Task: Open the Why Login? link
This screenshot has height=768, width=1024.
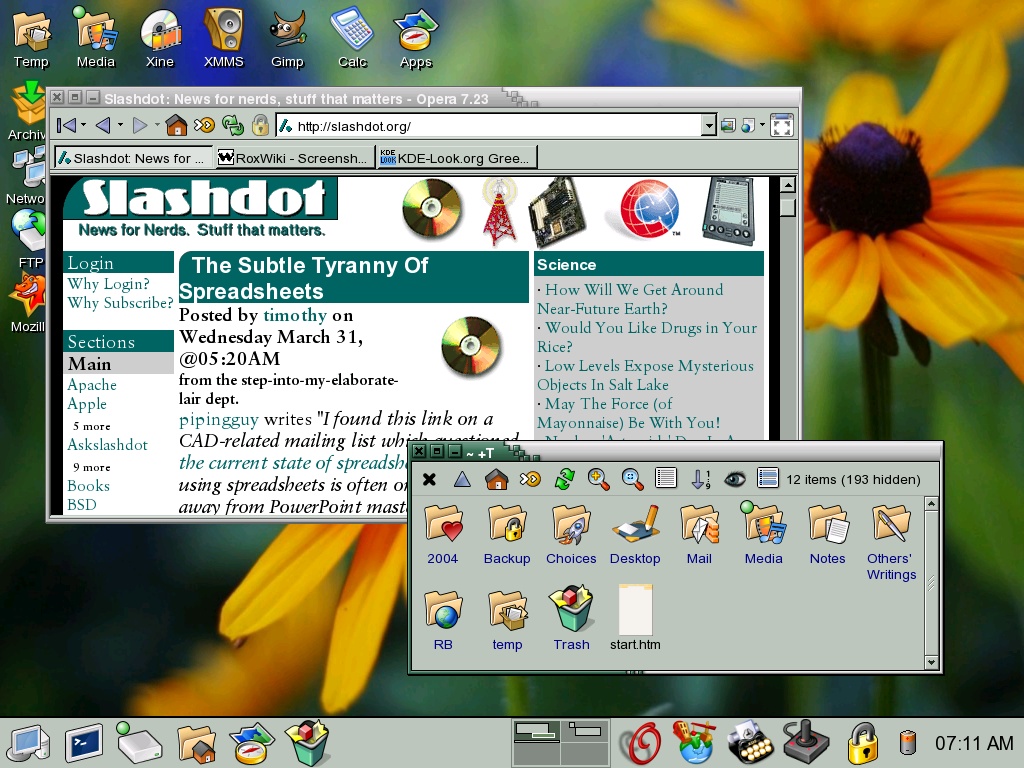Action: click(108, 283)
